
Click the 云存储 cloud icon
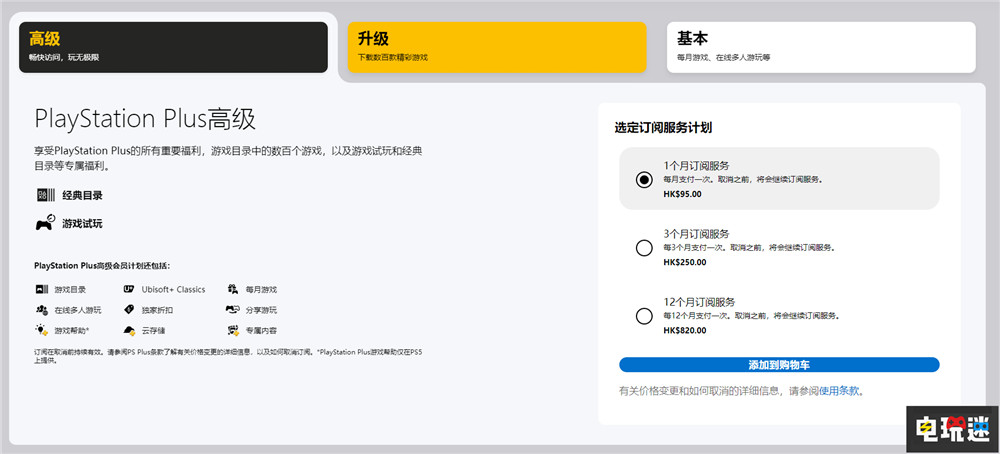point(129,330)
